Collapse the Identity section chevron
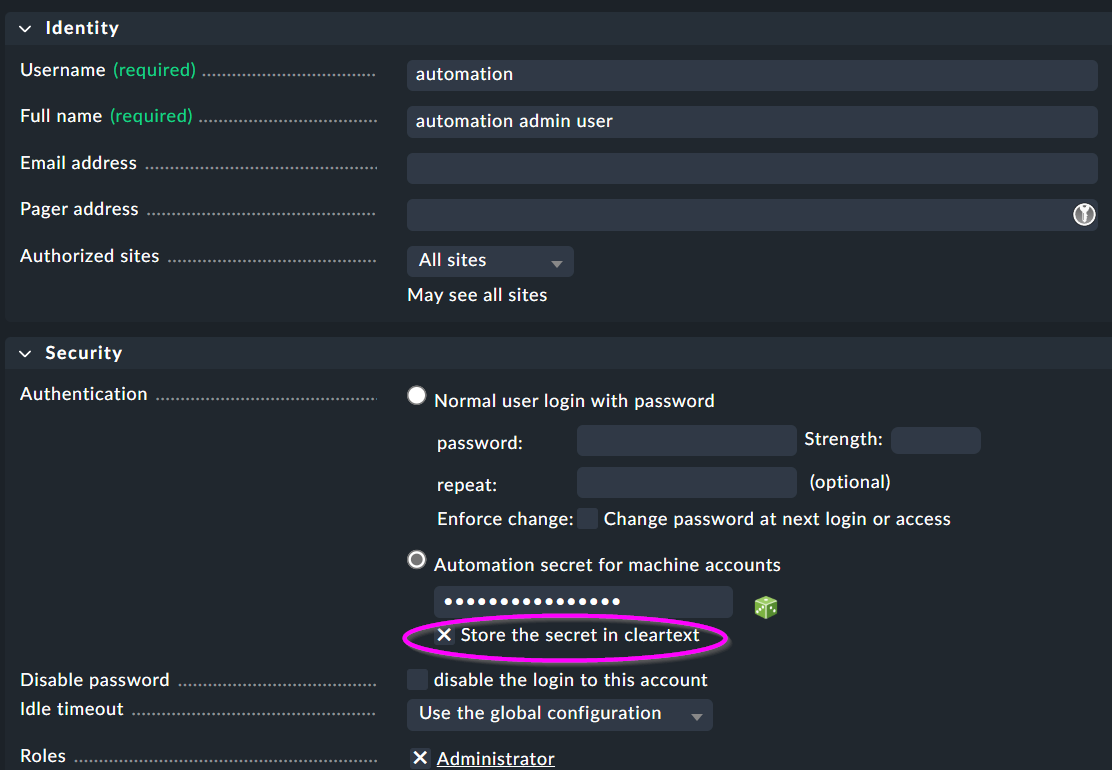Screen dimensions: 1112x770 click(25, 29)
